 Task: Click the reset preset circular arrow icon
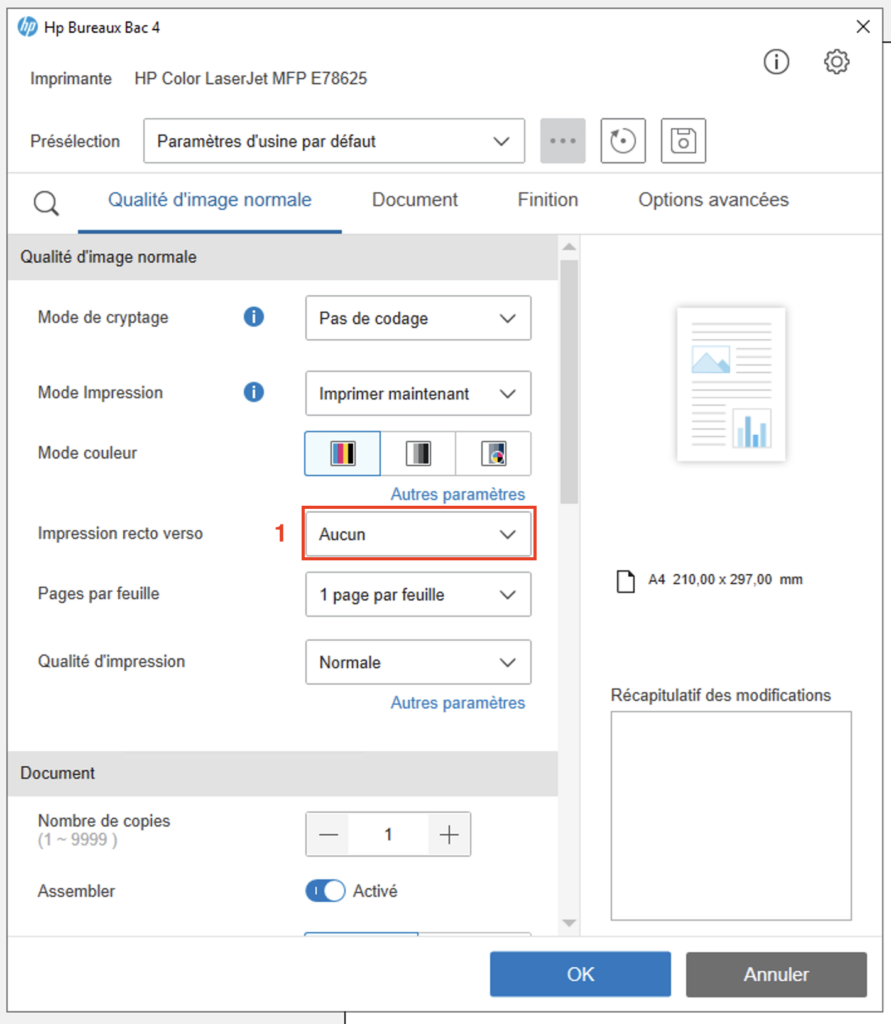pyautogui.click(x=623, y=141)
